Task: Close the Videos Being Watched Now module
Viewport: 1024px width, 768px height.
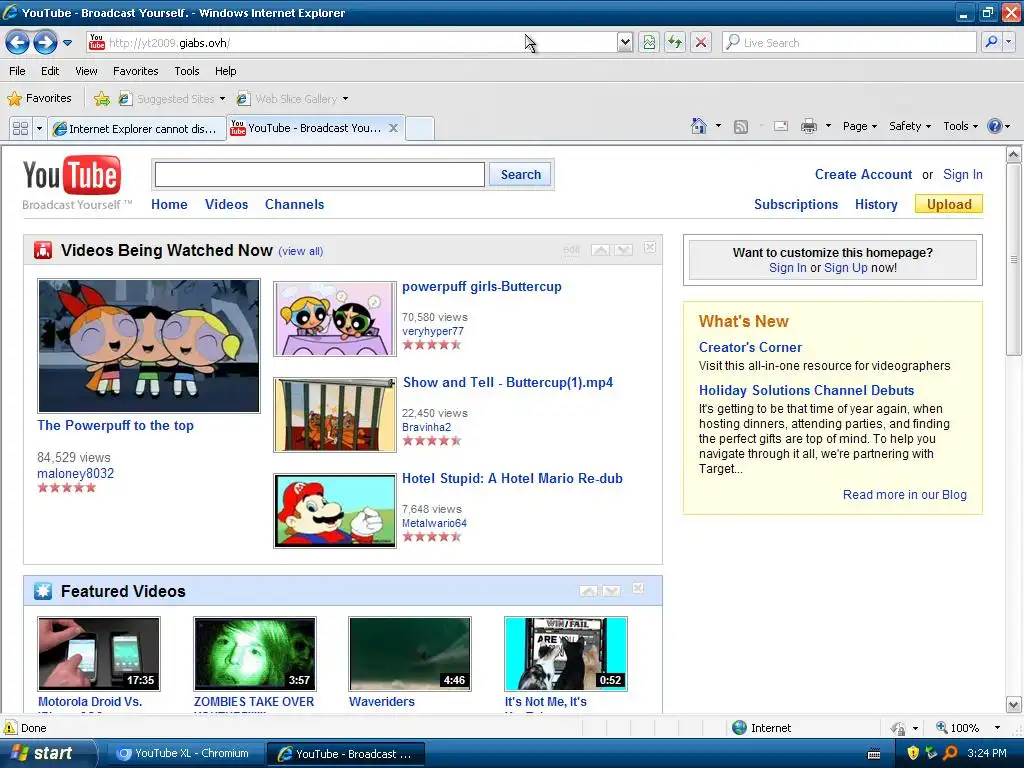Action: click(650, 248)
